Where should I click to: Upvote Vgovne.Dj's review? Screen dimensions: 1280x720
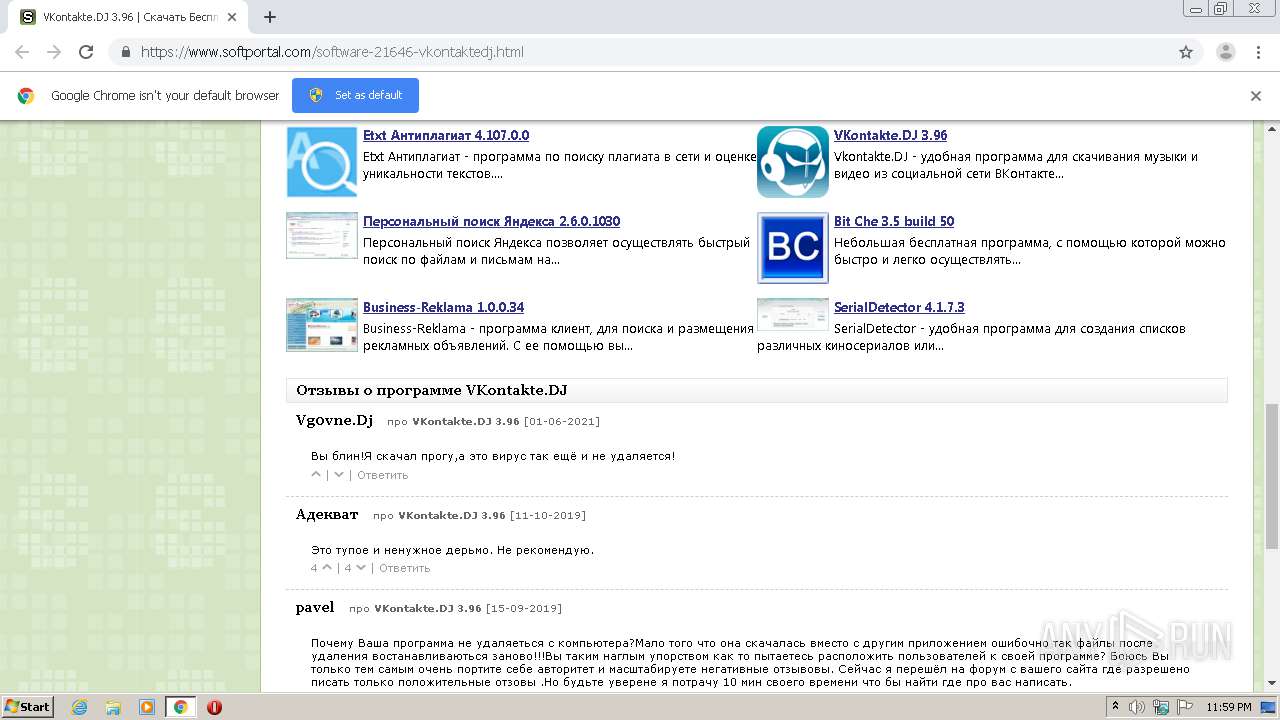pos(317,475)
